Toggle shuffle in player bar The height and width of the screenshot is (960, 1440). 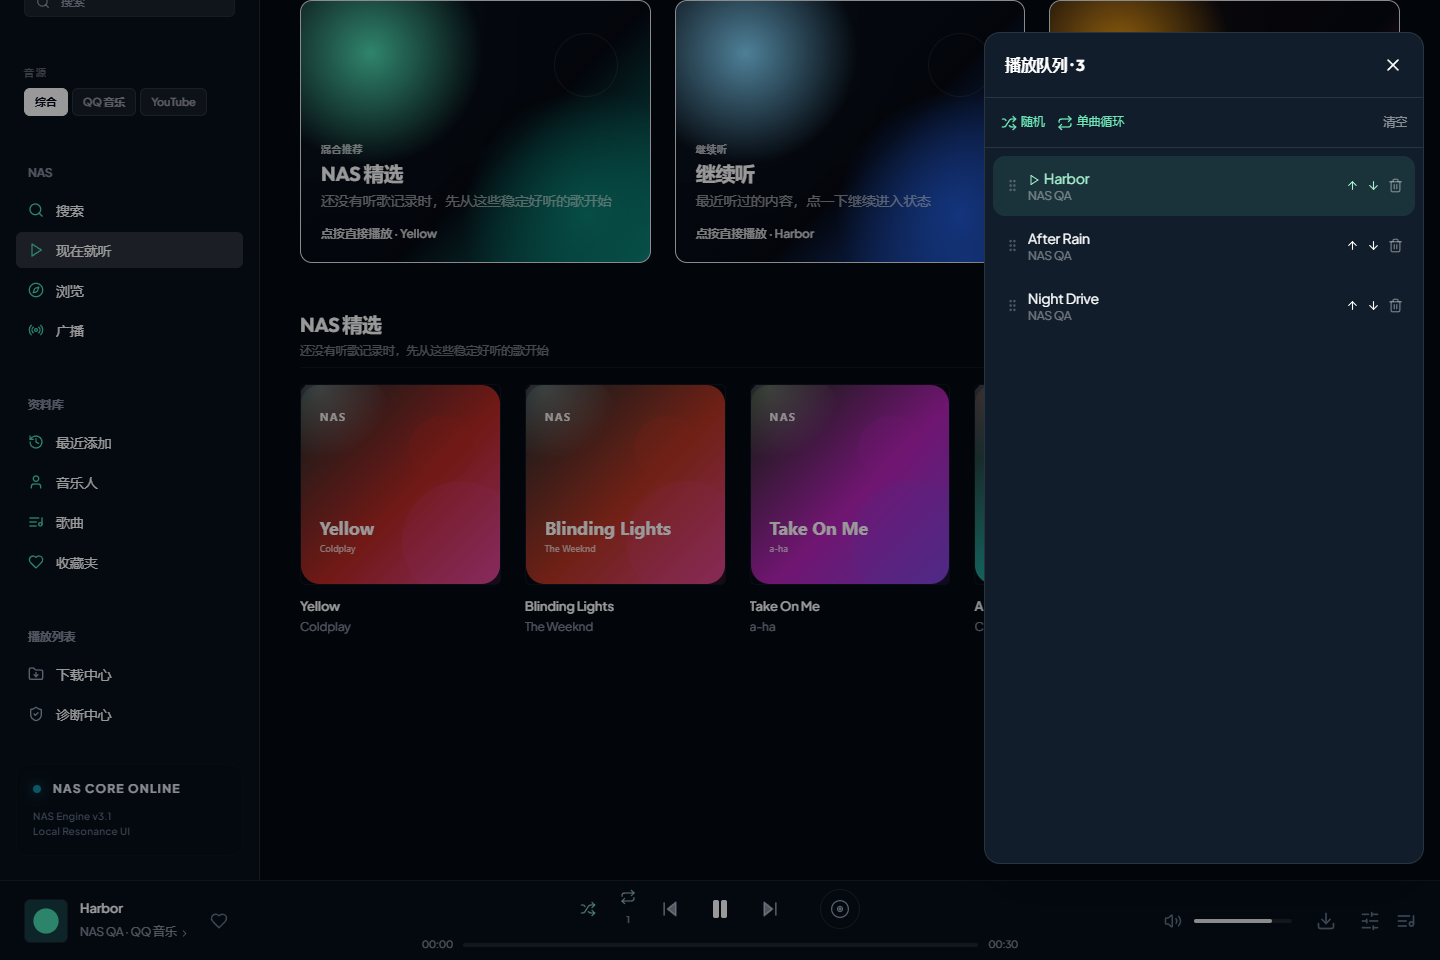click(x=588, y=909)
